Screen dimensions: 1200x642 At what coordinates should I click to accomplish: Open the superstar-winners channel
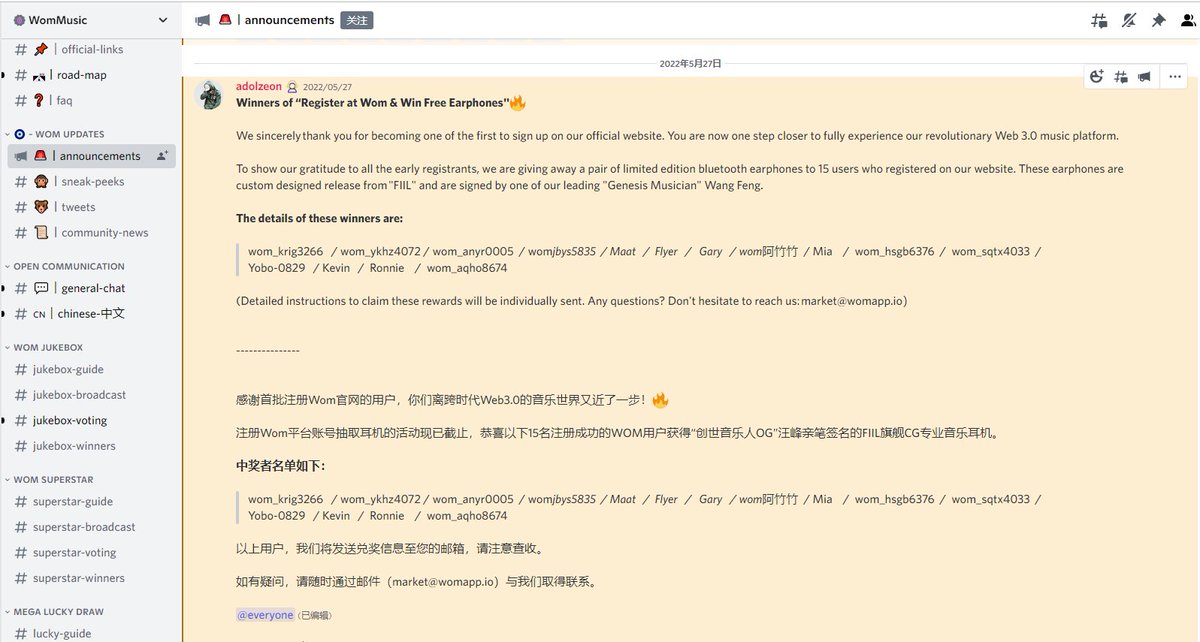[92, 578]
